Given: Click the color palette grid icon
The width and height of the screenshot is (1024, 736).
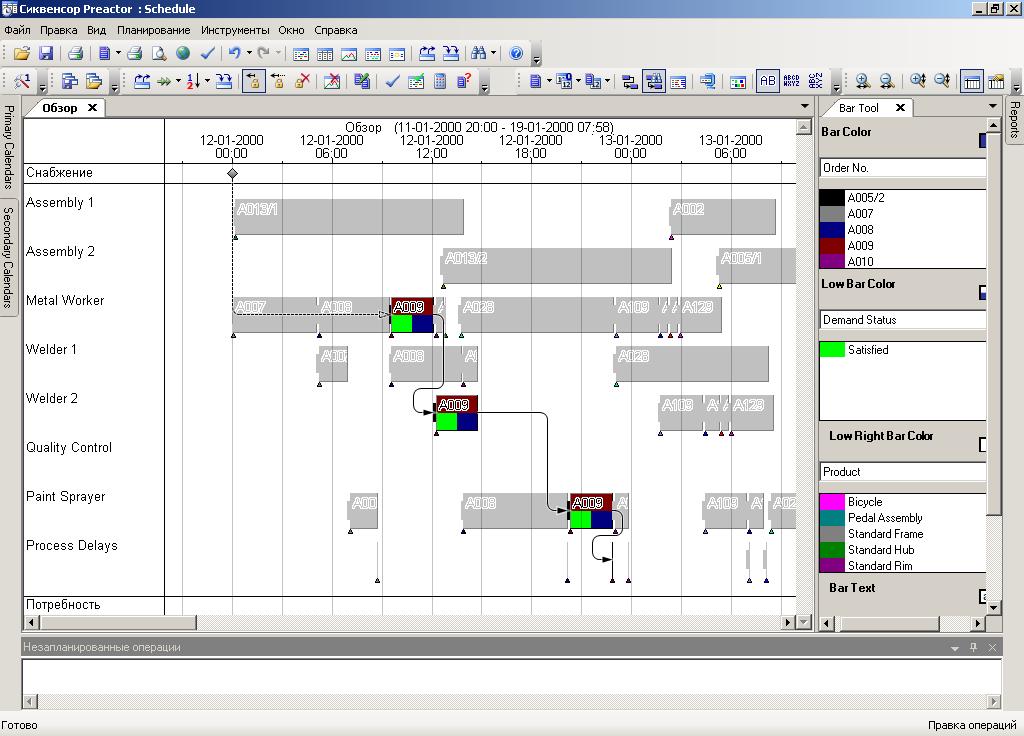Looking at the screenshot, I should click(x=738, y=82).
